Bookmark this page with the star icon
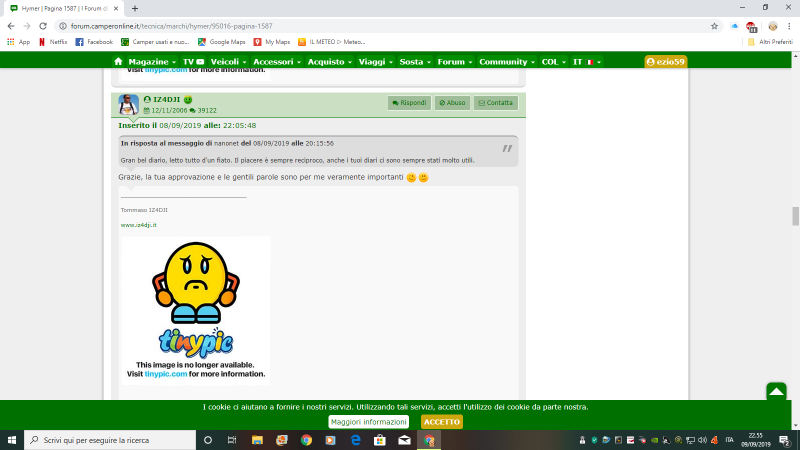Image resolution: width=800 pixels, height=450 pixels. pos(714,26)
